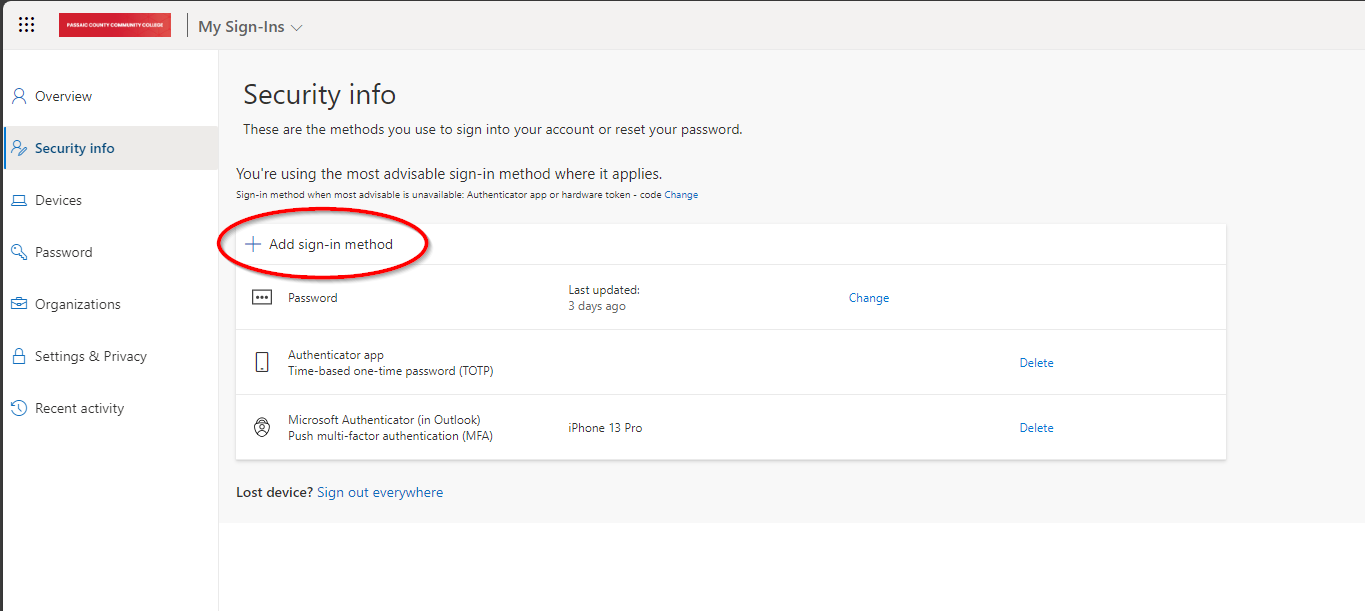This screenshot has width=1365, height=611.
Task: Click Change link for Password method
Action: [x=869, y=298]
